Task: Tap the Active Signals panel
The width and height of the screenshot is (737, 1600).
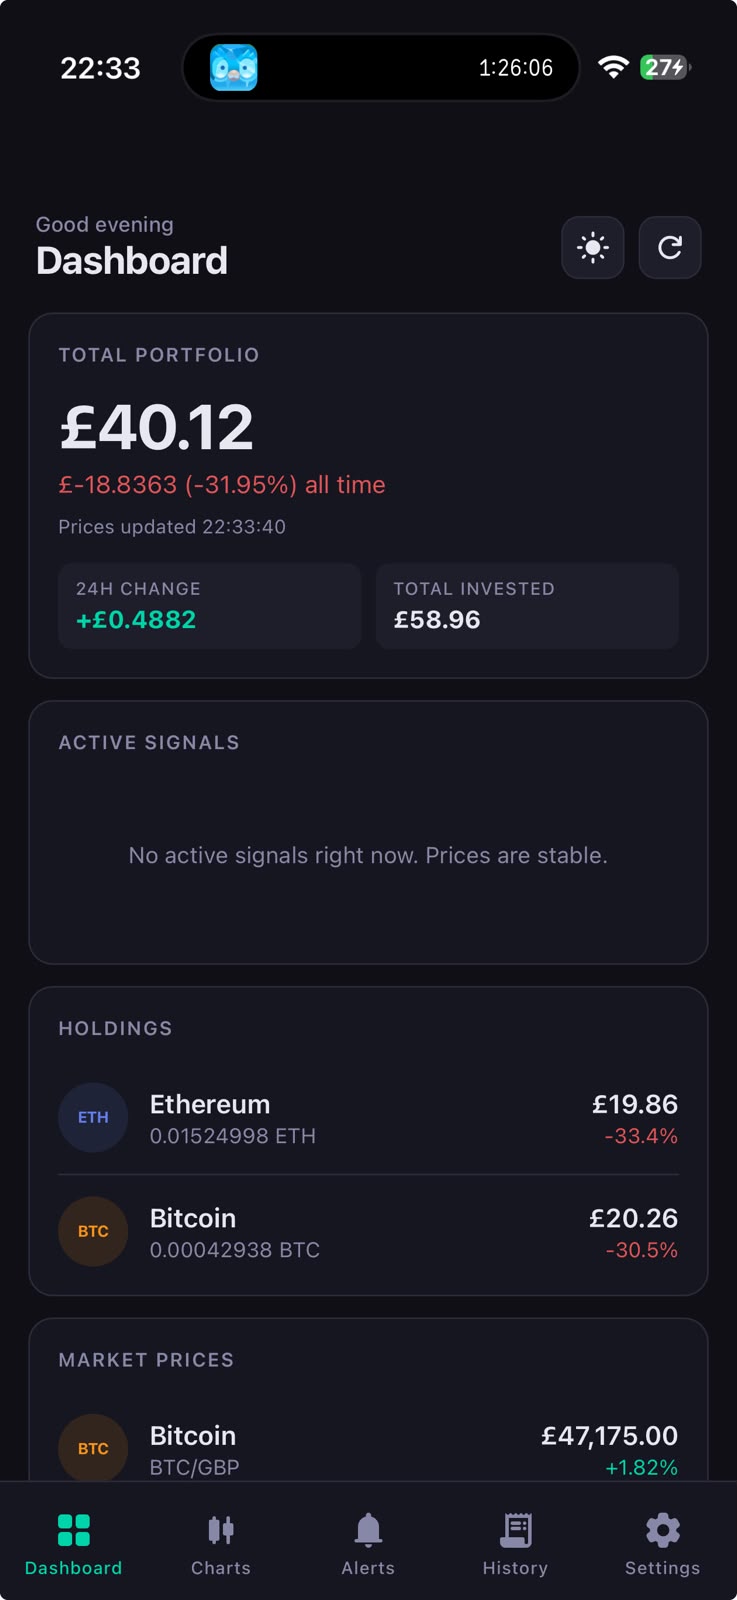Action: [x=368, y=832]
